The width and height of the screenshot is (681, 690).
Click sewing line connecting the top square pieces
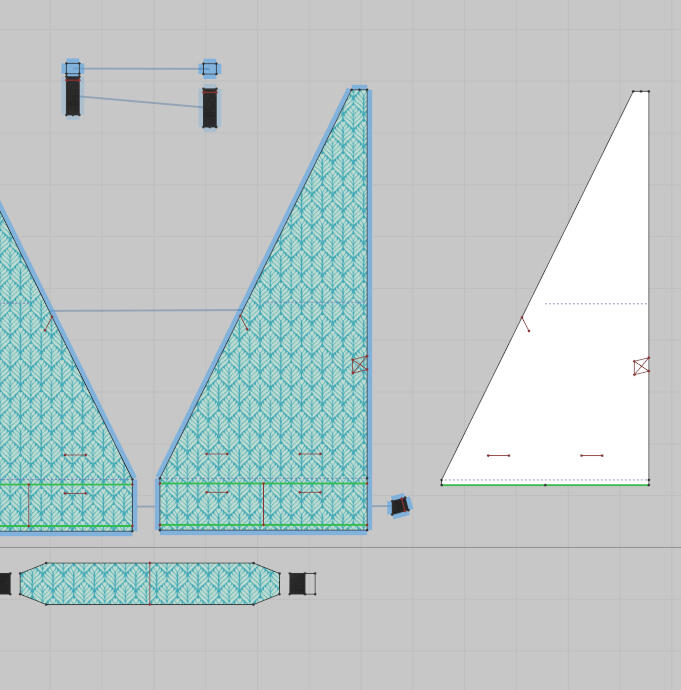tap(140, 69)
